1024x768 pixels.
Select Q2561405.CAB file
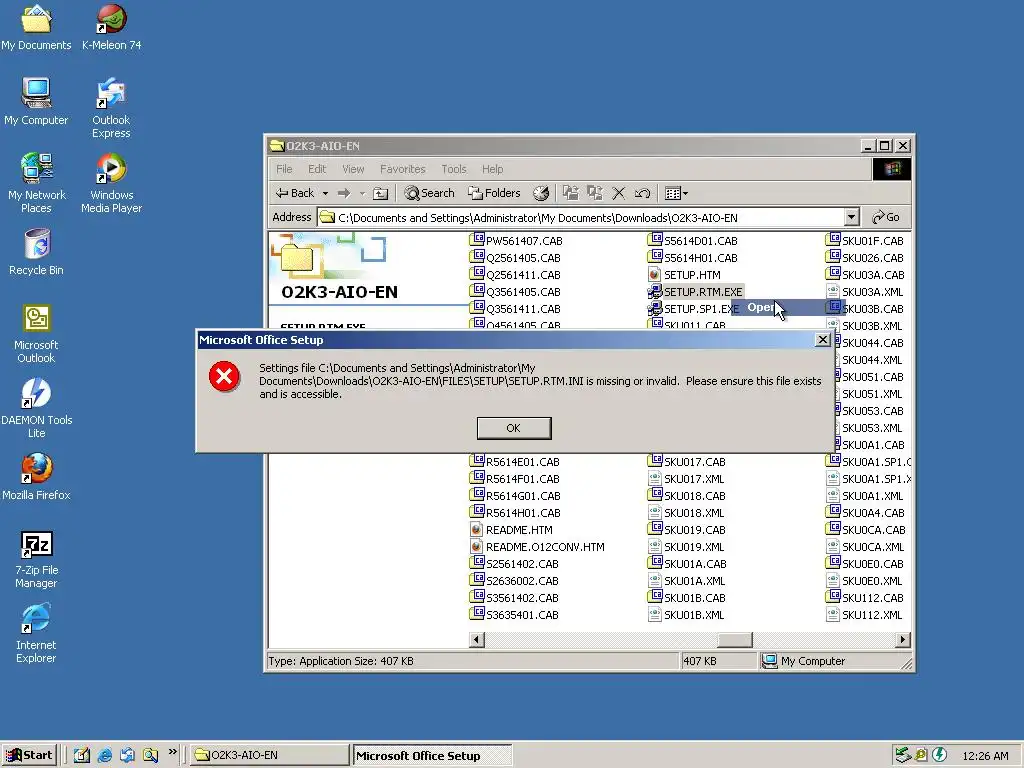point(515,258)
